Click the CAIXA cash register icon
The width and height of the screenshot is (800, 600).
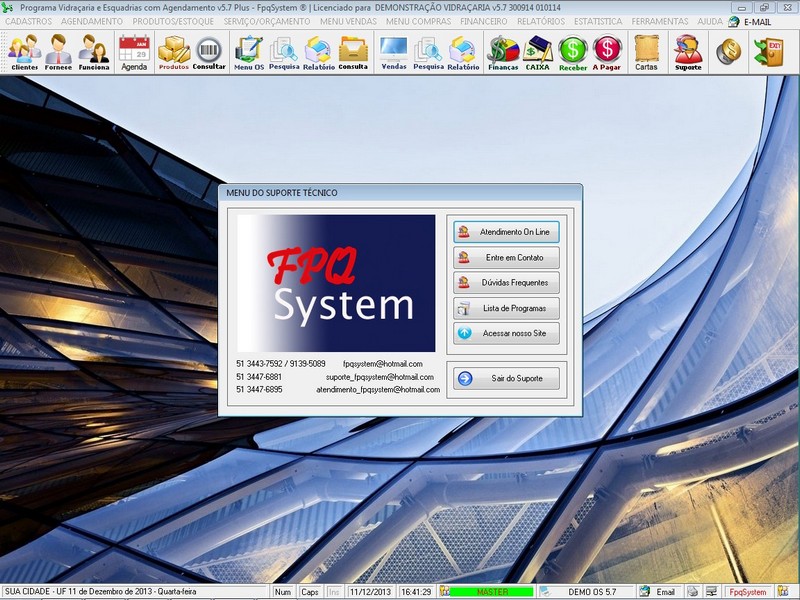538,52
